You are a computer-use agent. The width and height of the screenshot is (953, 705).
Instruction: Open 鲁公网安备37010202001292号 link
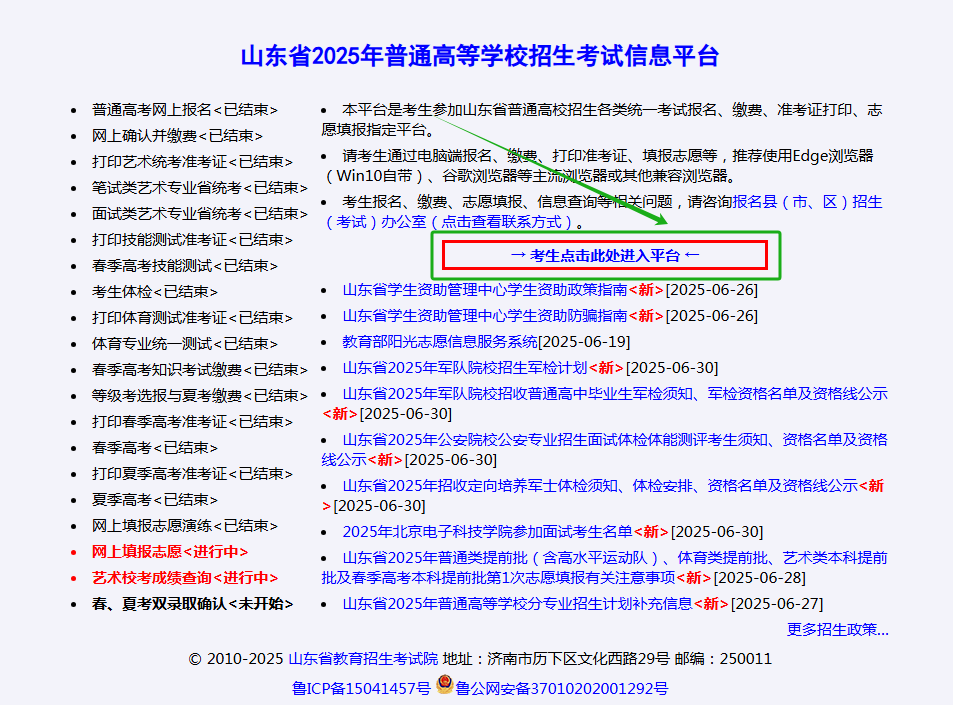tap(562, 689)
